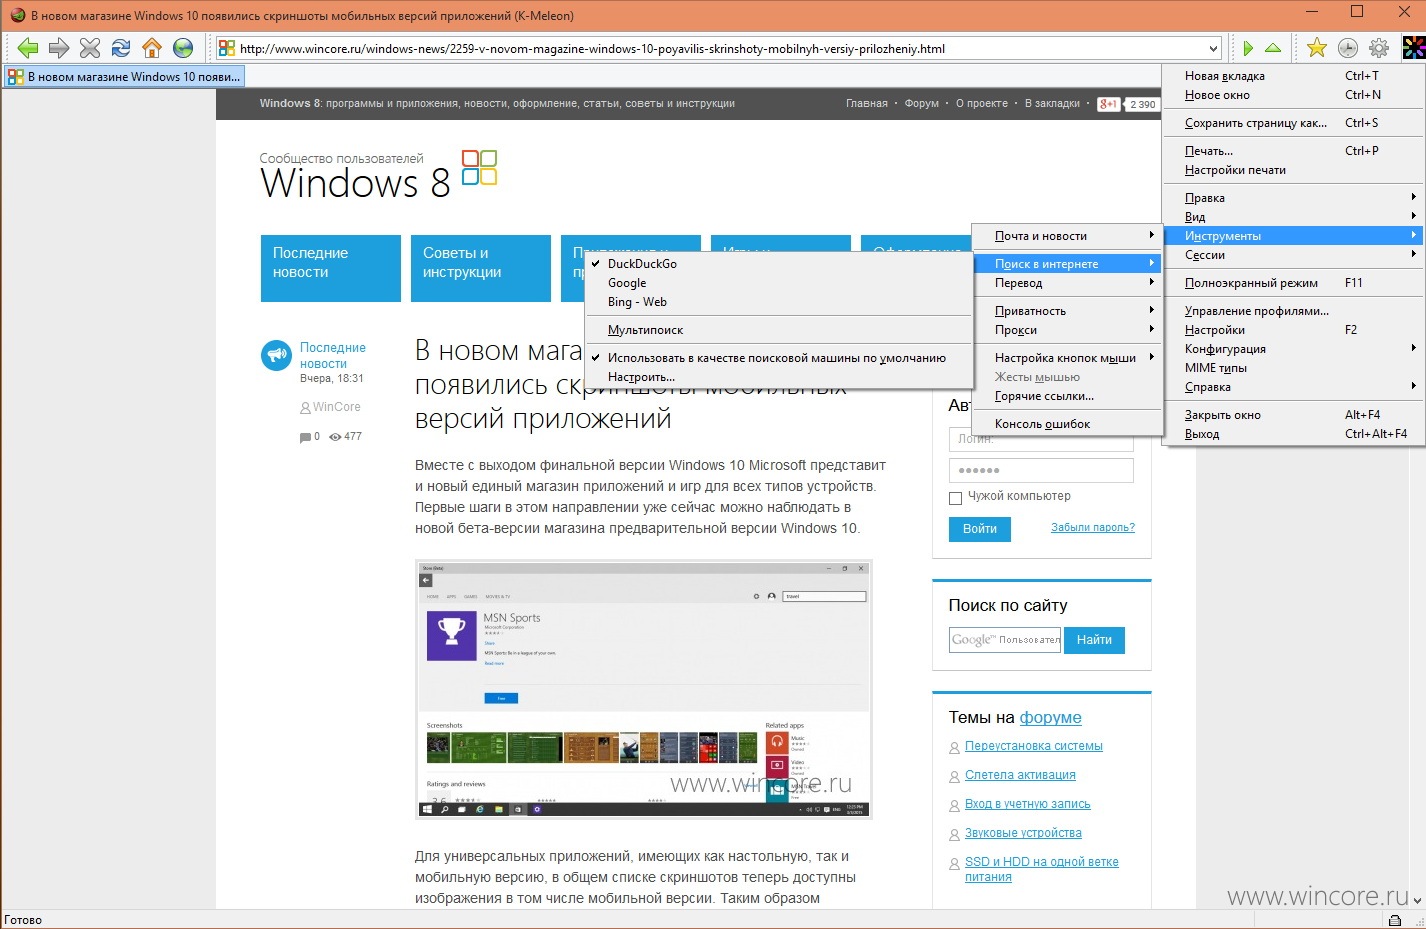Open Звуковые устройства forum link

pos(1023,833)
